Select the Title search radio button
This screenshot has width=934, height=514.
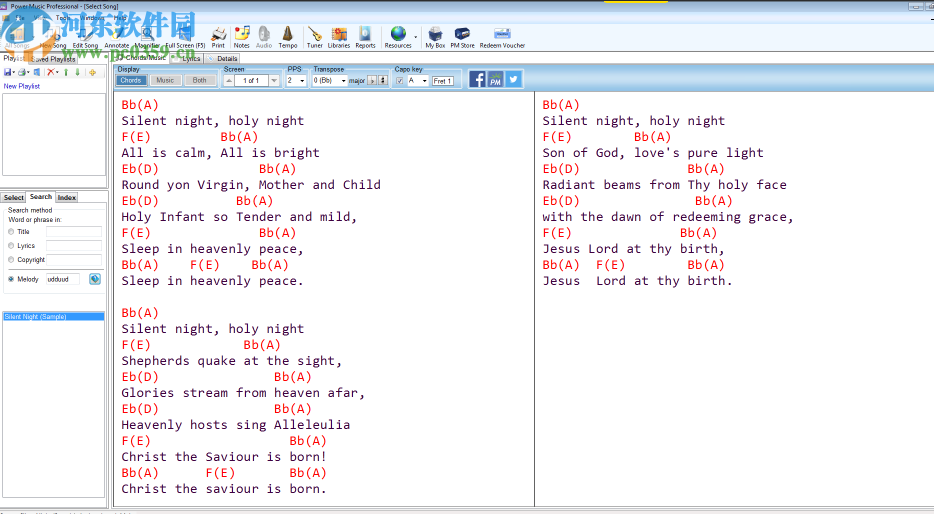click(x=11, y=232)
